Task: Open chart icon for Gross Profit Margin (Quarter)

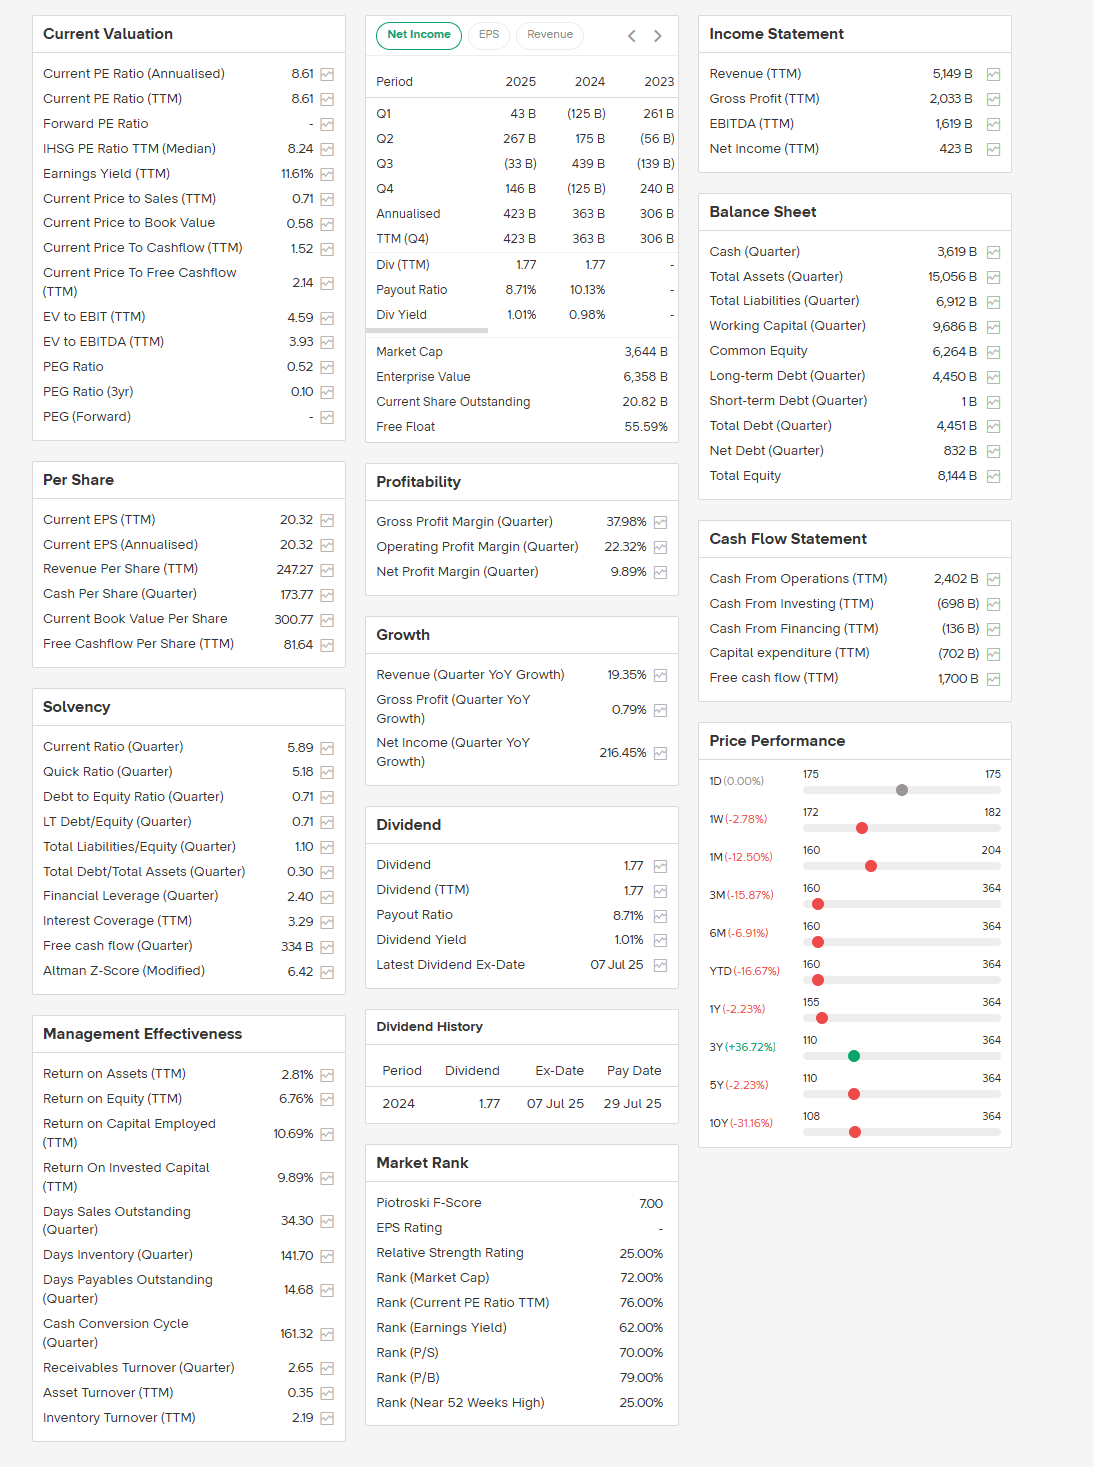Action: coord(660,523)
